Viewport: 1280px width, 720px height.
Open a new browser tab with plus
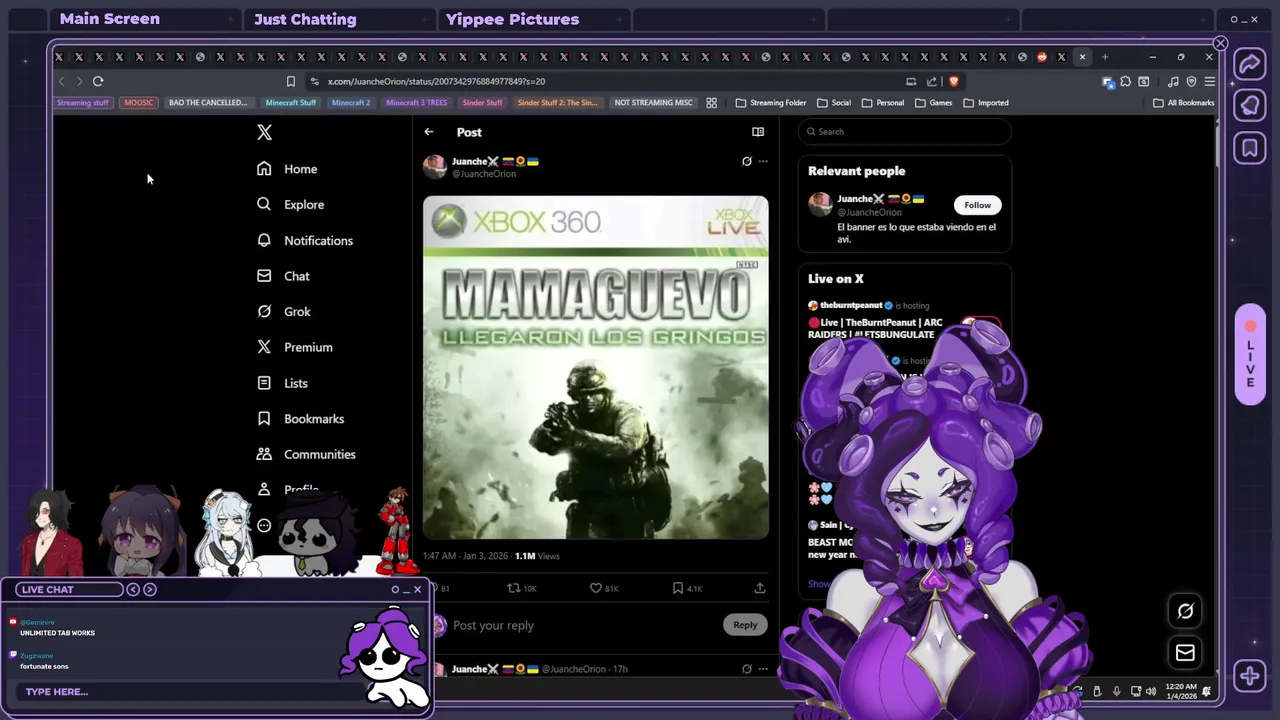pos(1105,57)
